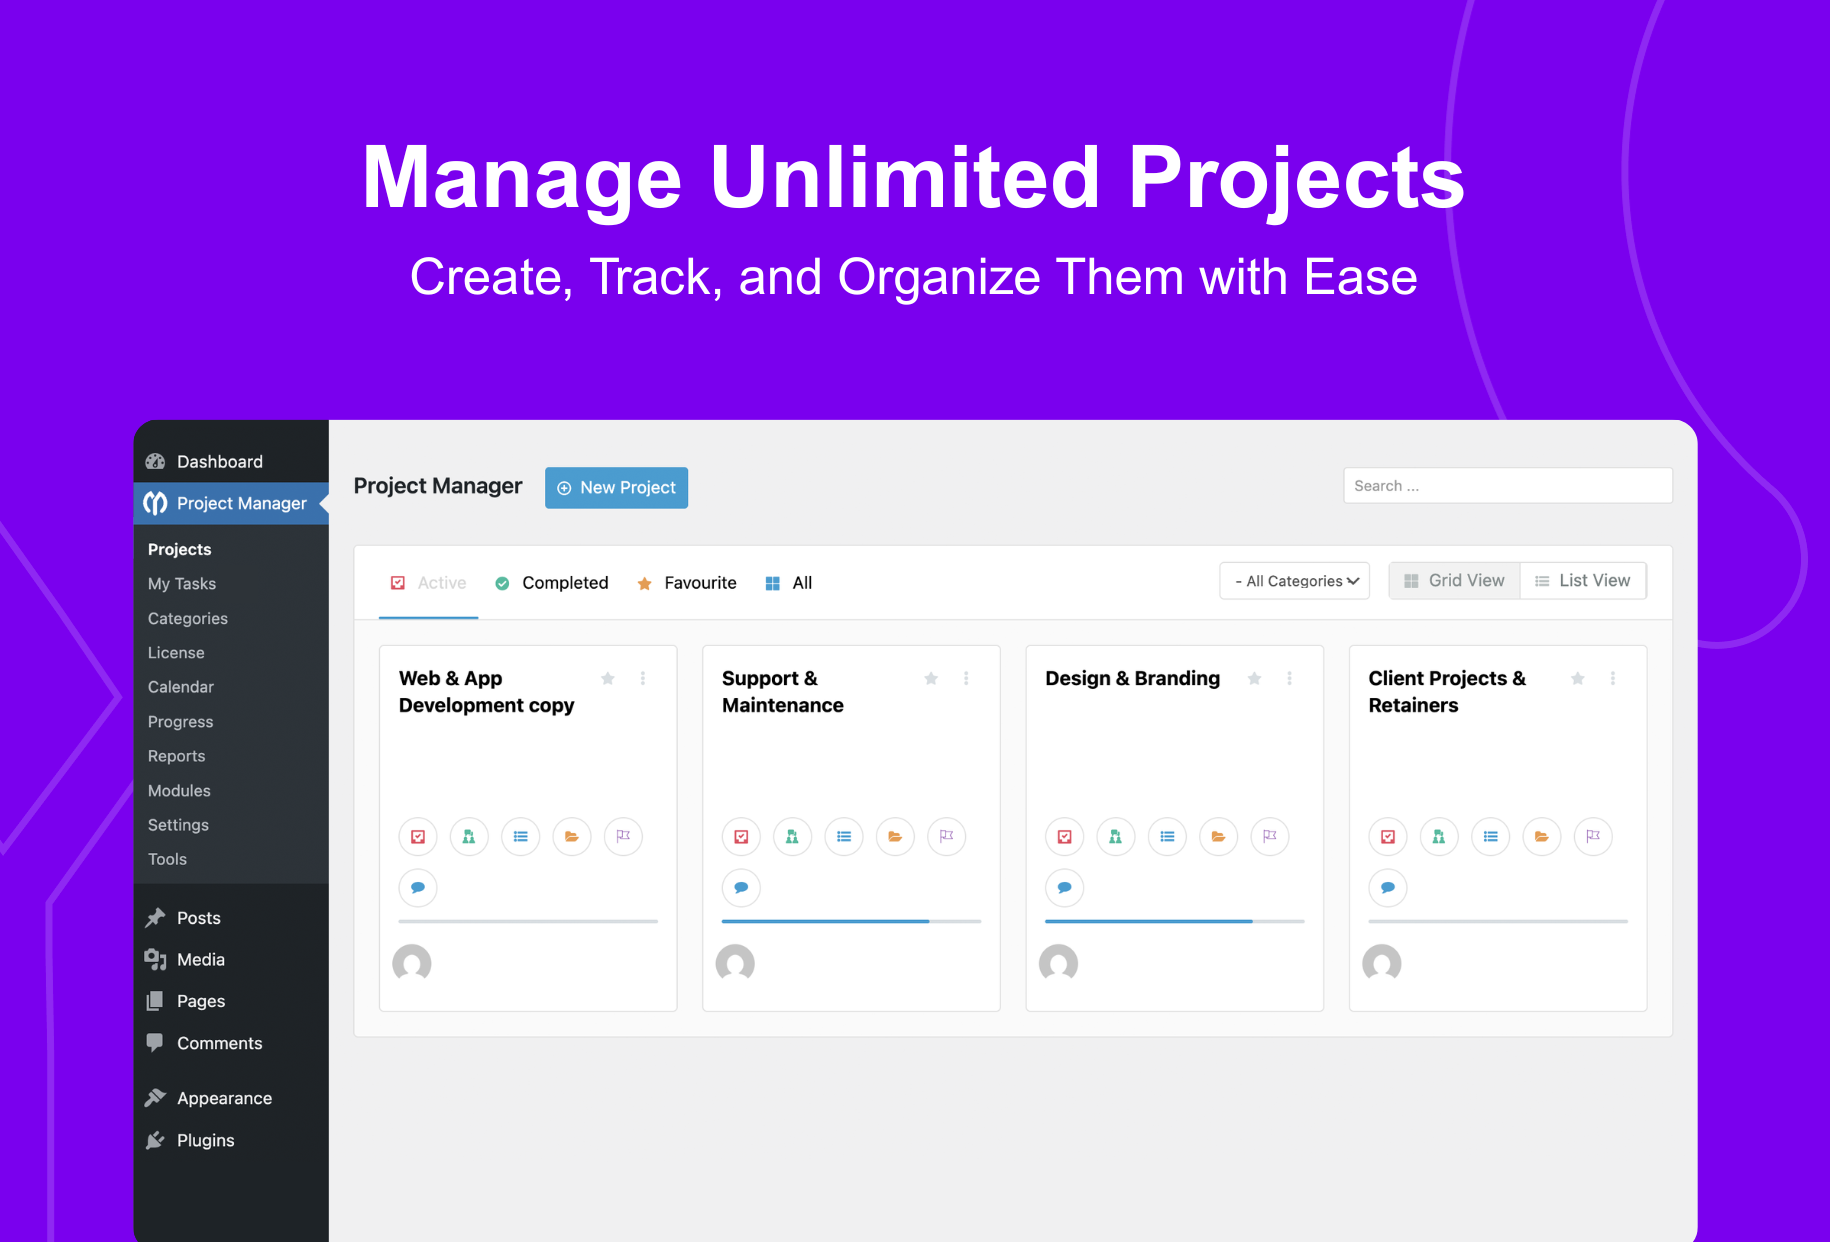Open the files folder icon on Design & Branding
Screen dimensions: 1831x1242
tap(1218, 836)
